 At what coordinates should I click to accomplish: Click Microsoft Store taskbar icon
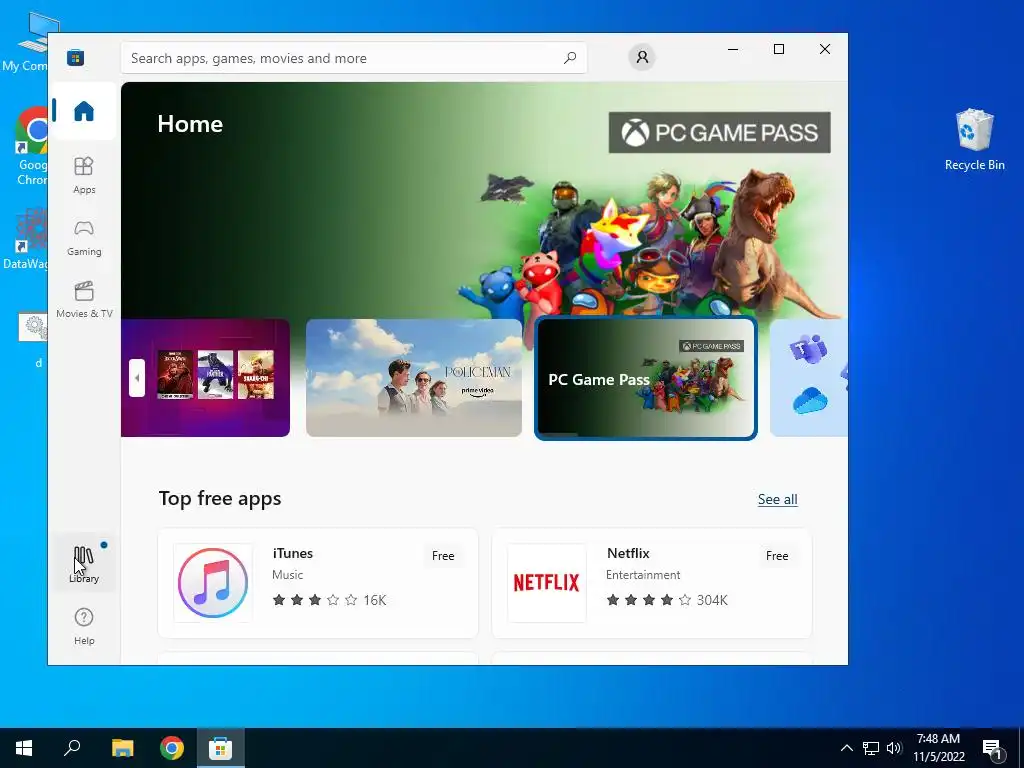[221, 748]
